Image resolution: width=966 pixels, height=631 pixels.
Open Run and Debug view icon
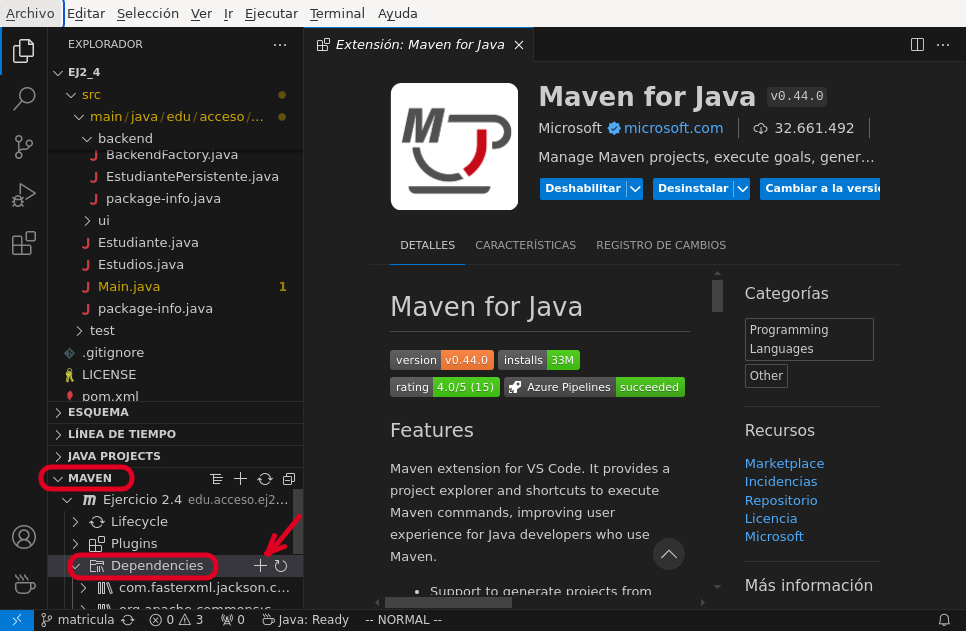point(23,195)
